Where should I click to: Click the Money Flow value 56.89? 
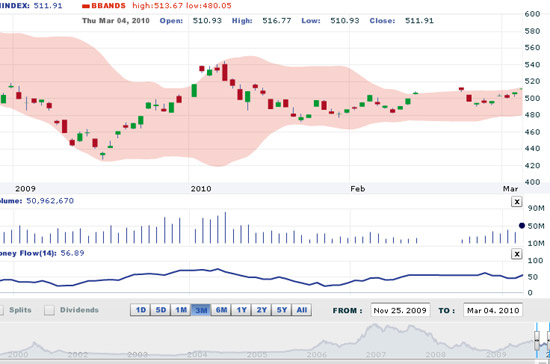[72, 253]
